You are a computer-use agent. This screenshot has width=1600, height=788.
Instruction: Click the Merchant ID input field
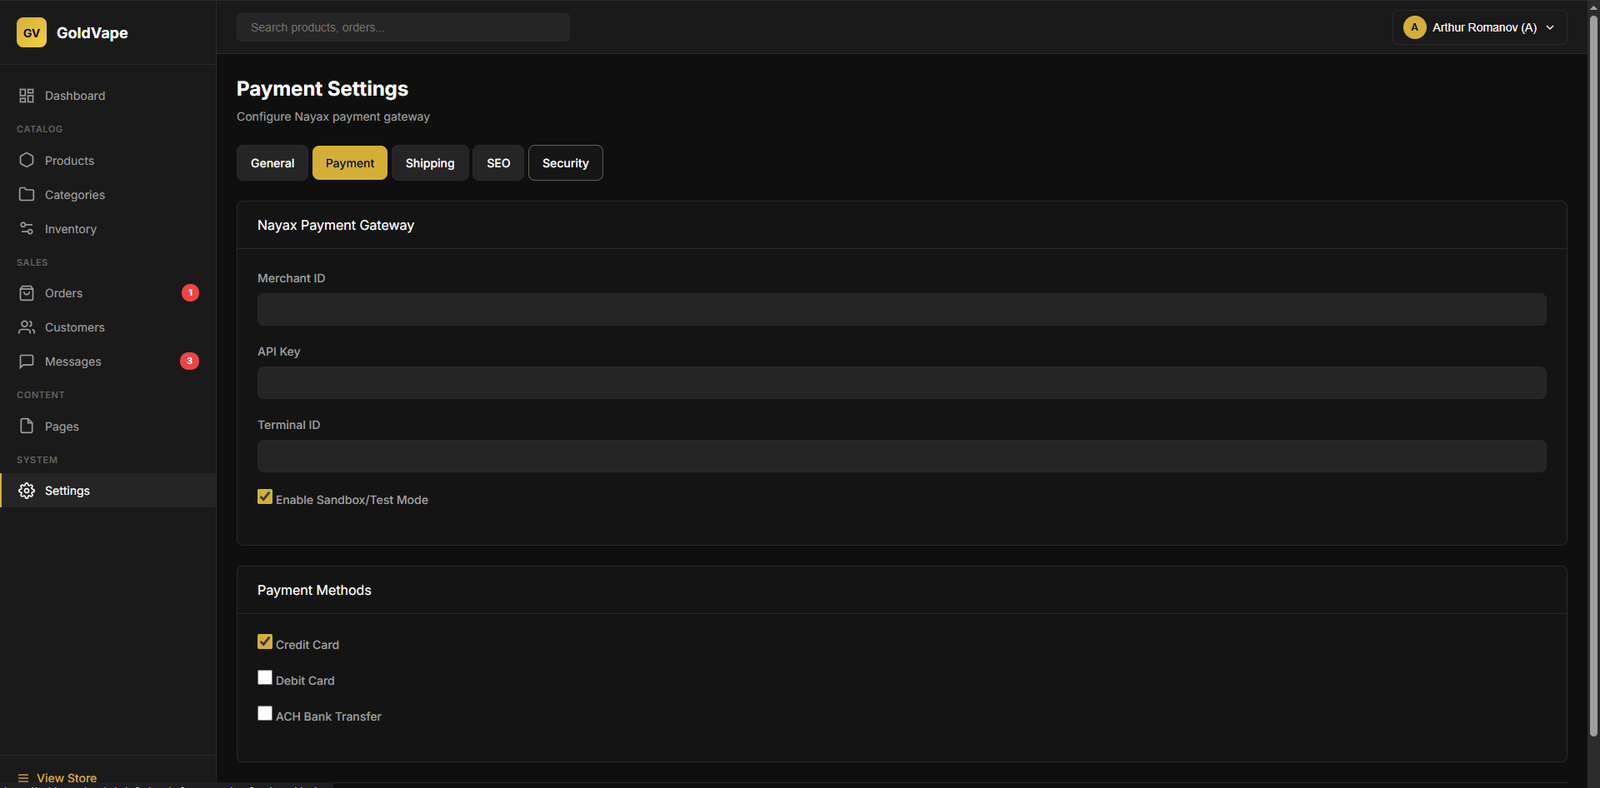coord(901,309)
